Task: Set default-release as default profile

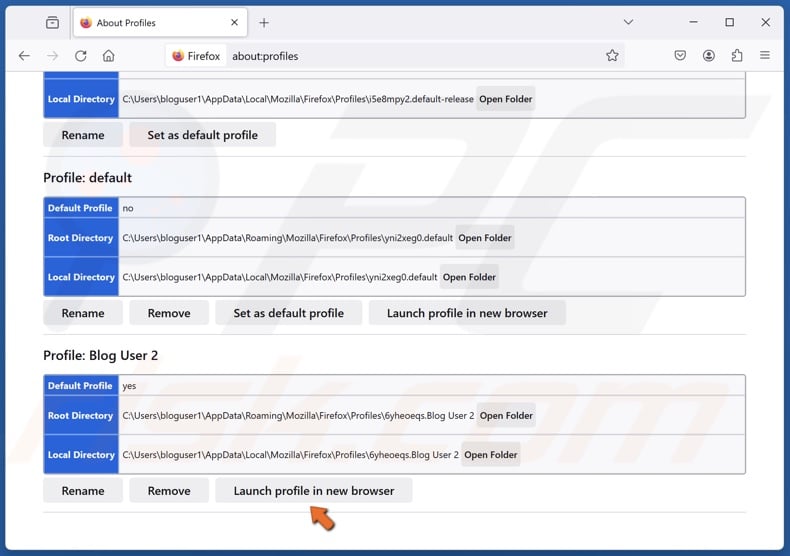Action: pos(203,135)
